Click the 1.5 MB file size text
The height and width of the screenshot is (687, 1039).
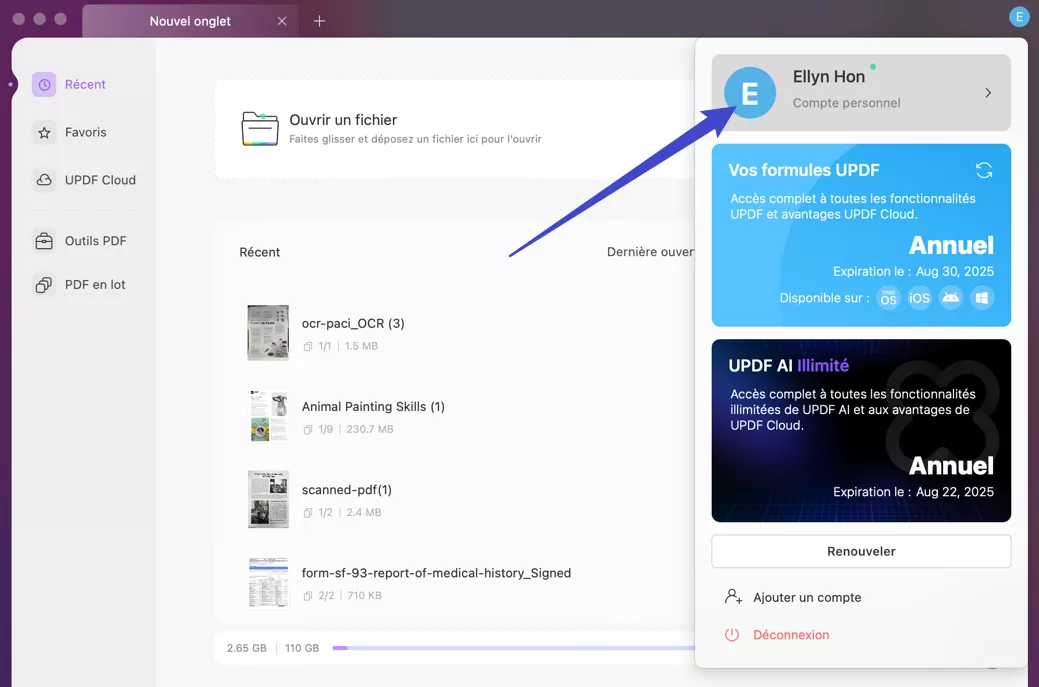click(x=361, y=346)
